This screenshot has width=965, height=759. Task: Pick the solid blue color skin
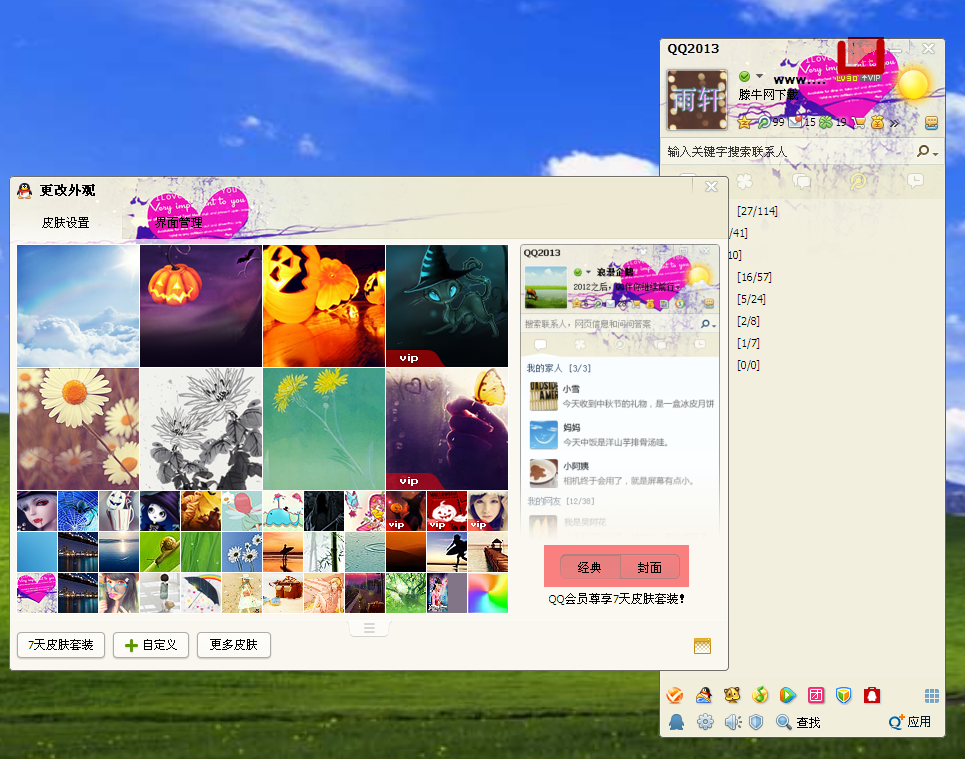tap(37, 552)
